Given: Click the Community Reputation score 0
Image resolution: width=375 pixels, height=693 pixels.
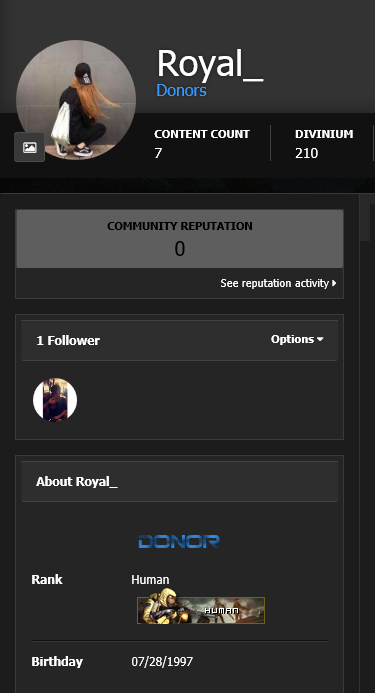Looking at the screenshot, I should [180, 249].
